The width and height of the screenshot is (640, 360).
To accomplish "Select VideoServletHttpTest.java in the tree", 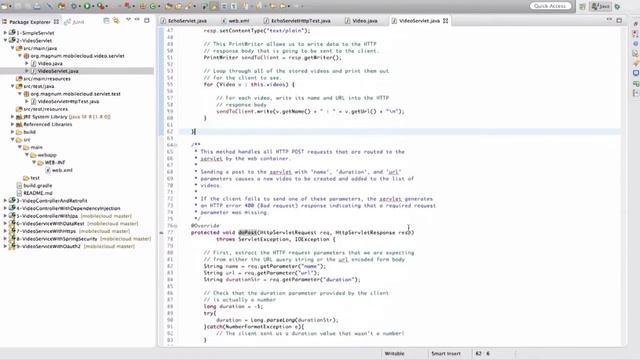I will [68, 101].
